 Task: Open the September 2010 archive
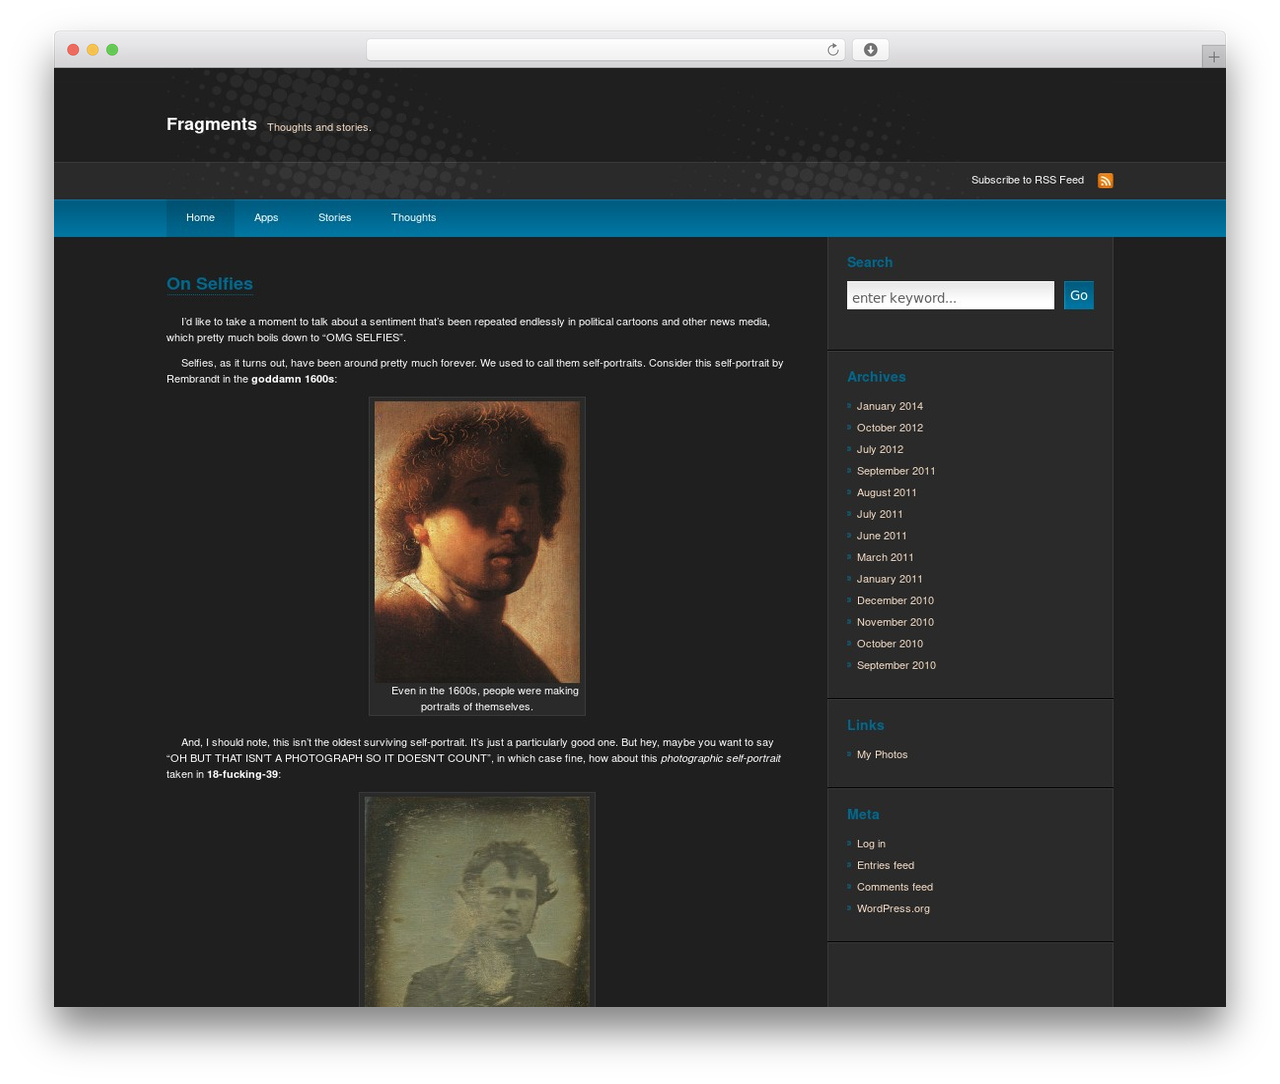coord(896,666)
